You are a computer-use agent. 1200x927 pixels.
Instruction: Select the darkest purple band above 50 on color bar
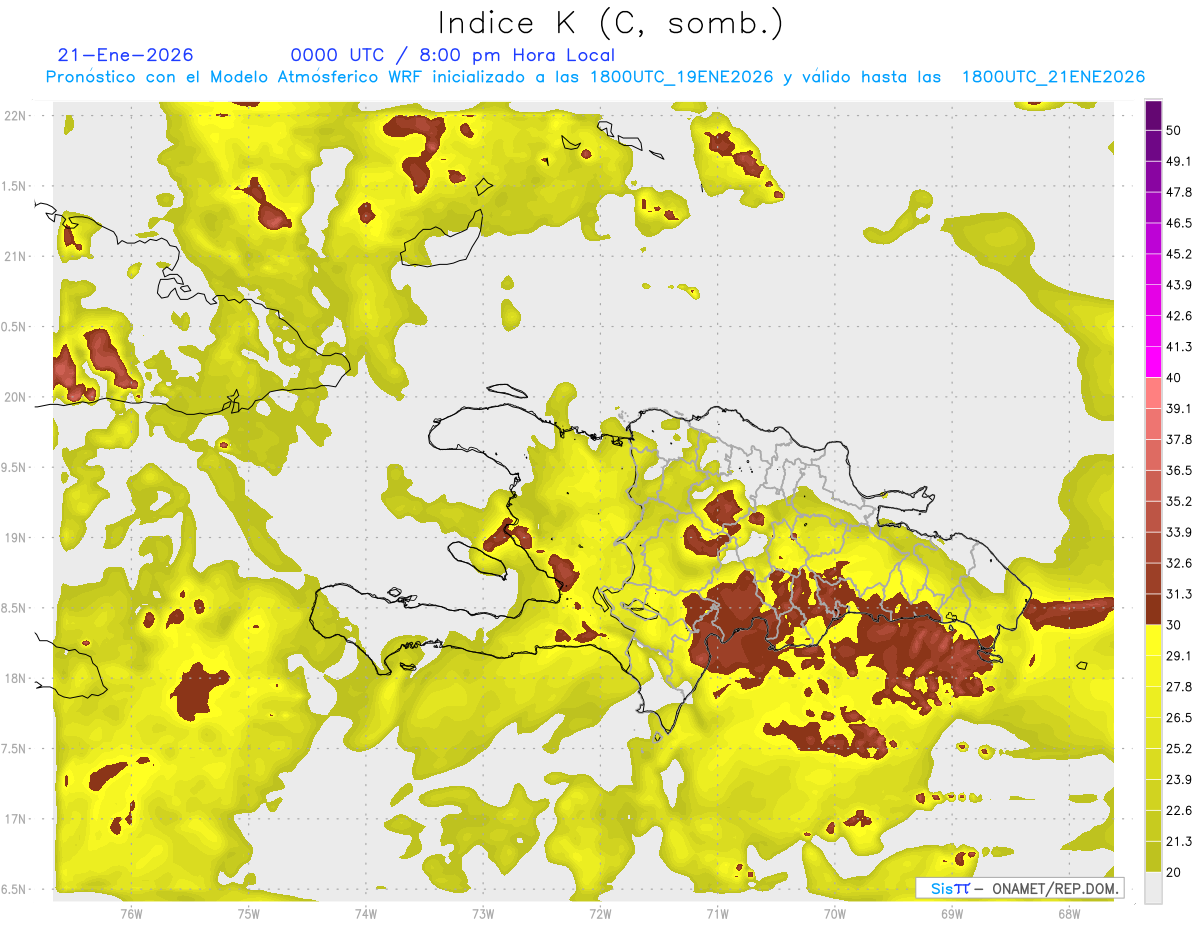pyautogui.click(x=1154, y=115)
